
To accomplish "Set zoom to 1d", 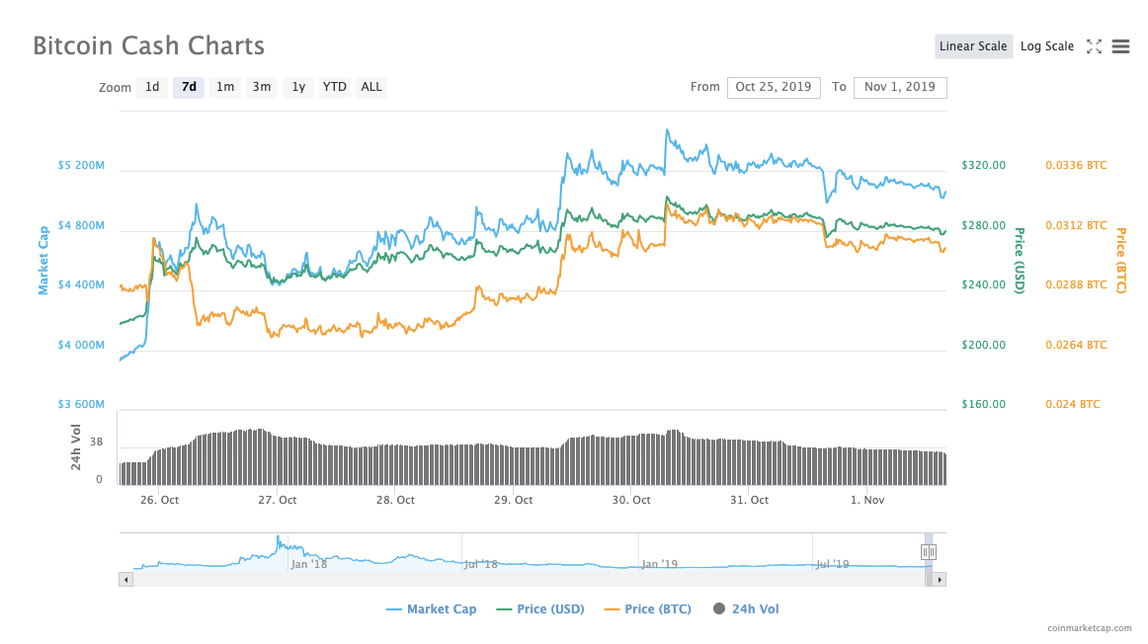I will (x=152, y=87).
